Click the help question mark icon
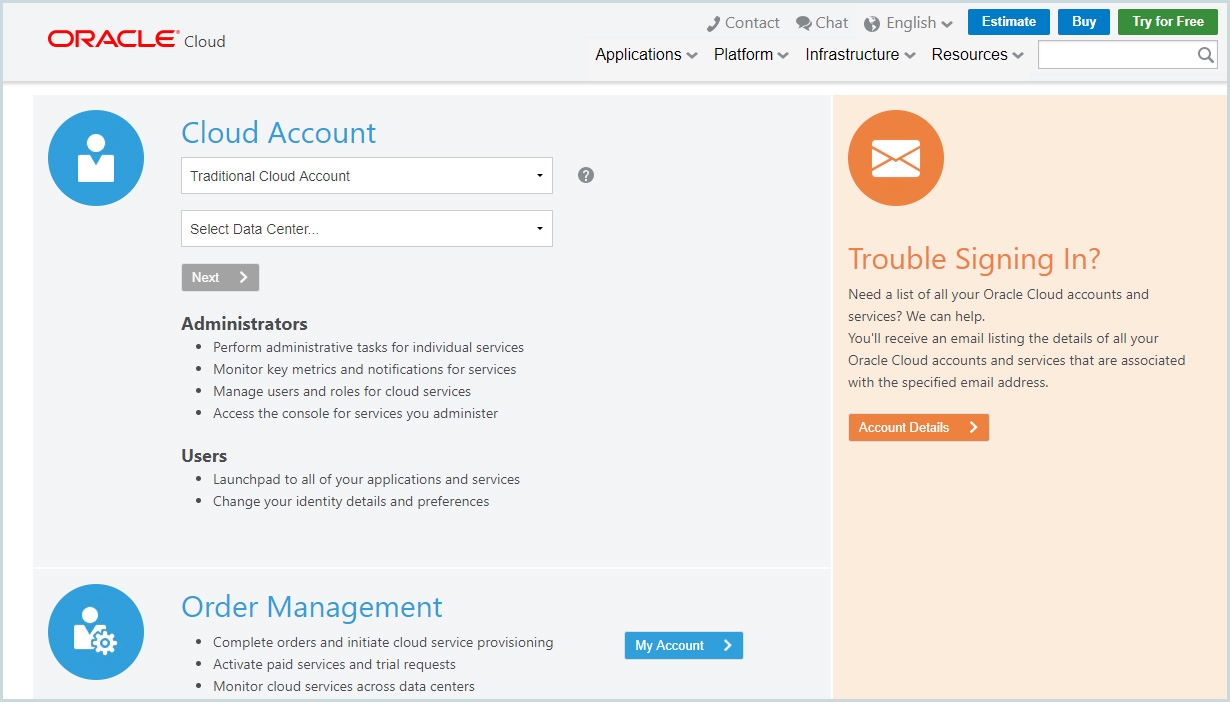Viewport: 1230px width, 702px height. pos(586,175)
